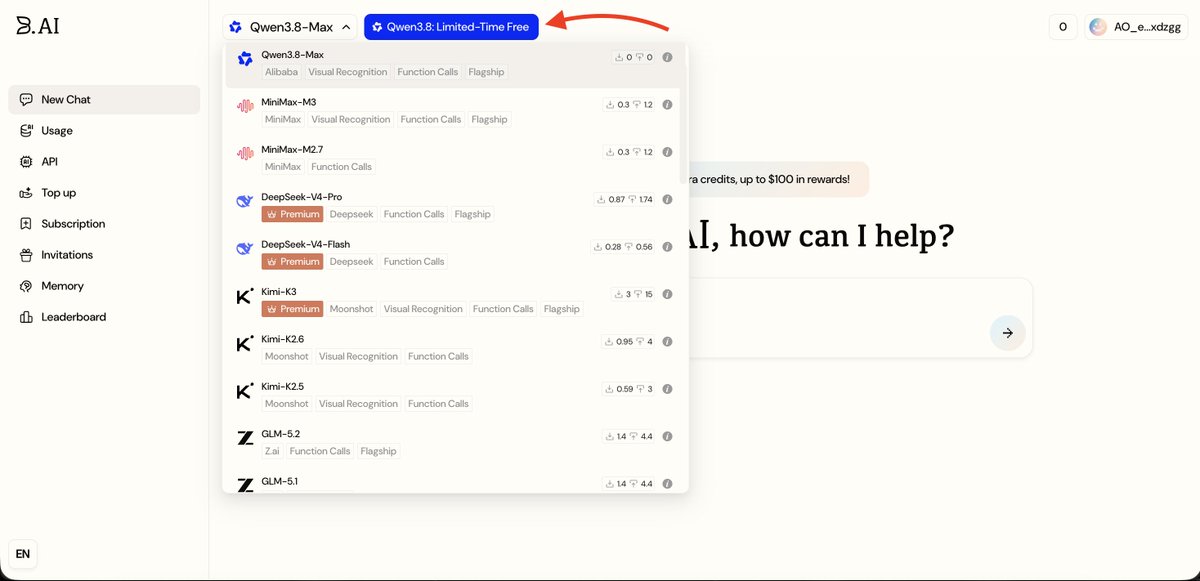Click the DeepSeek whale logo on DeepSeek-V4-Pro

244,202
